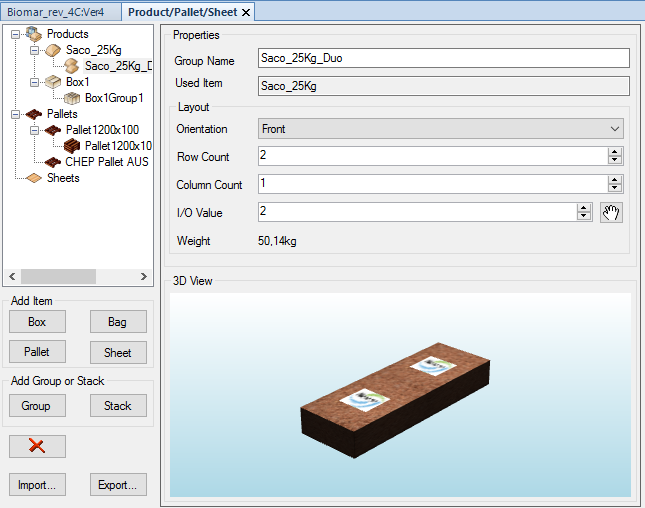
Task: Click the Row Count input field
Action: [x=433, y=156]
